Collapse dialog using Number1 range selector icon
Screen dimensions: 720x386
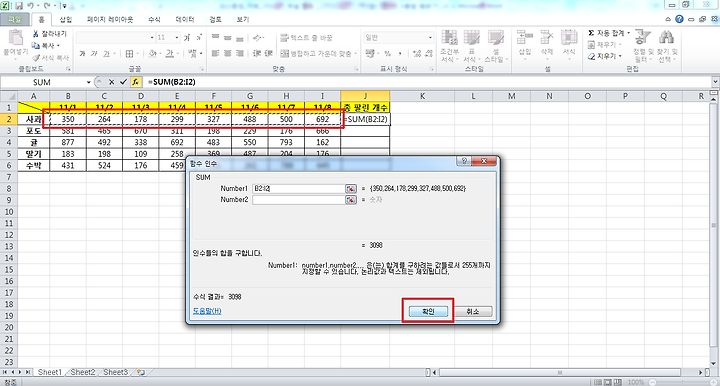[x=351, y=189]
